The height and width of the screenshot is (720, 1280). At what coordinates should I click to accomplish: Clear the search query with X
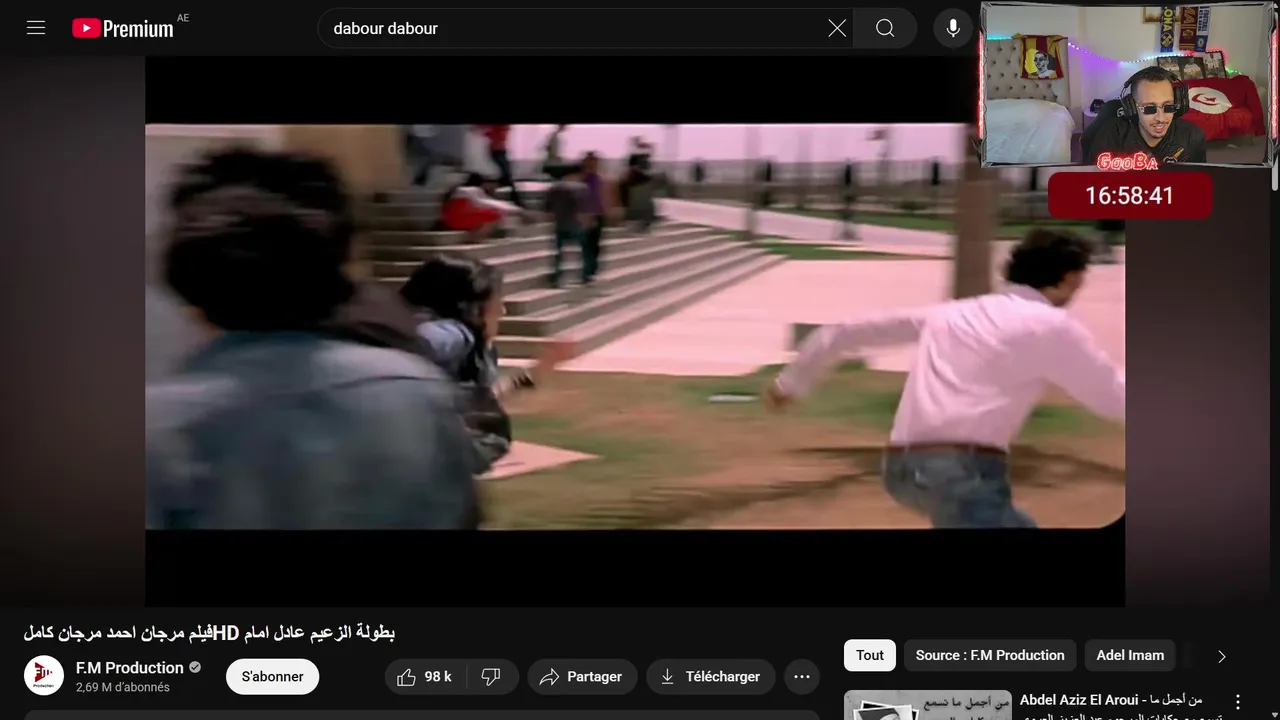click(x=837, y=28)
